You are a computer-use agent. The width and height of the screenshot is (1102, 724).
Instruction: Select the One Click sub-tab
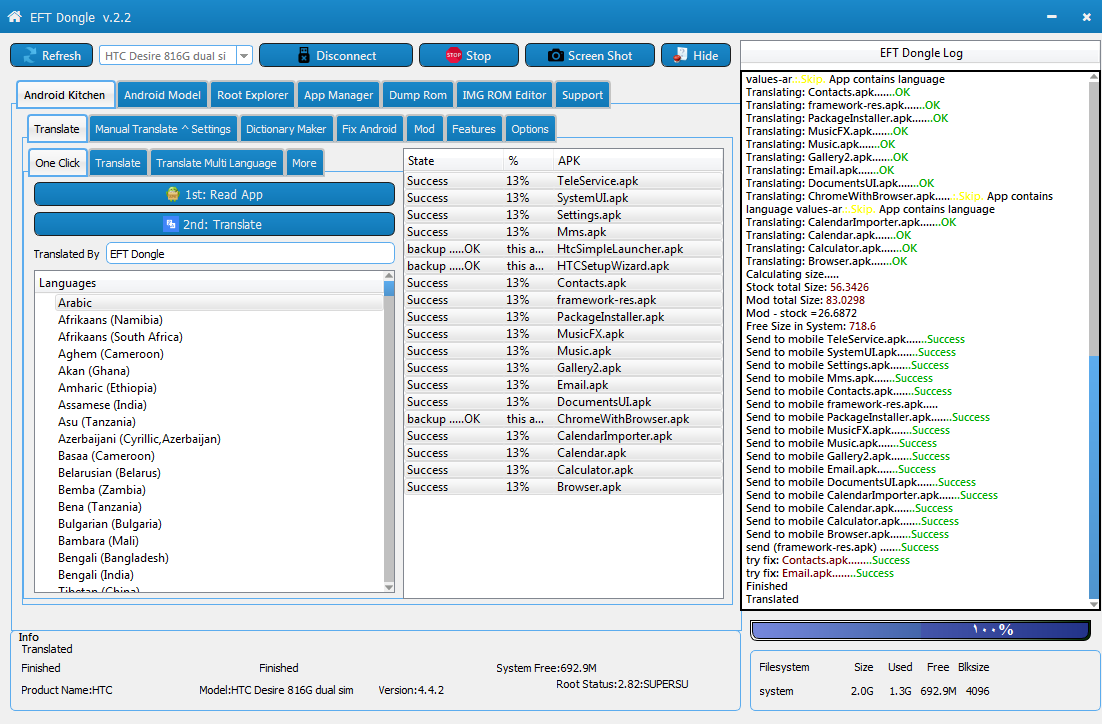coord(58,162)
